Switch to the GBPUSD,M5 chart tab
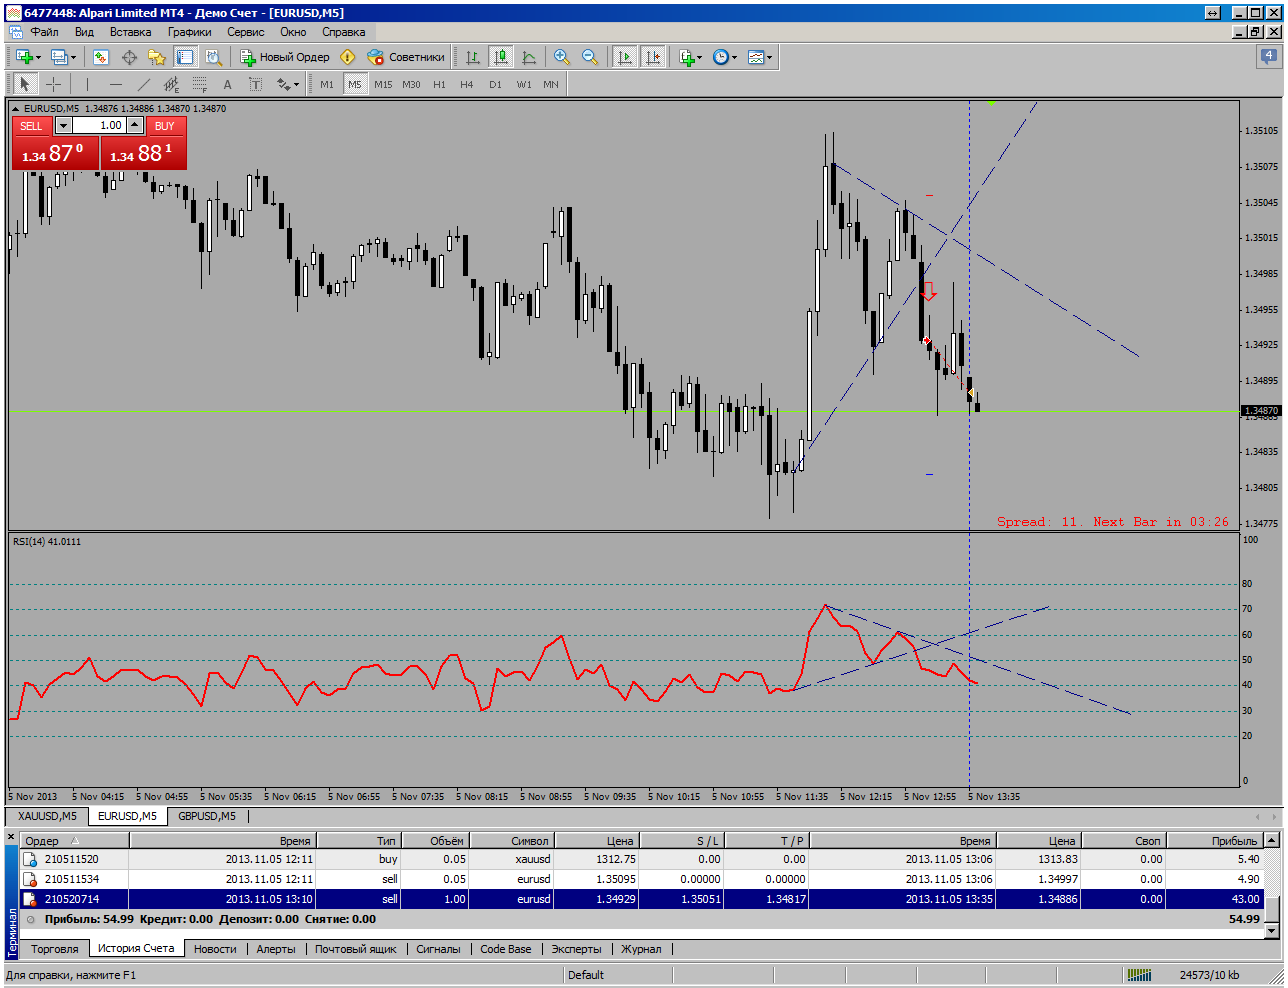 coord(207,816)
